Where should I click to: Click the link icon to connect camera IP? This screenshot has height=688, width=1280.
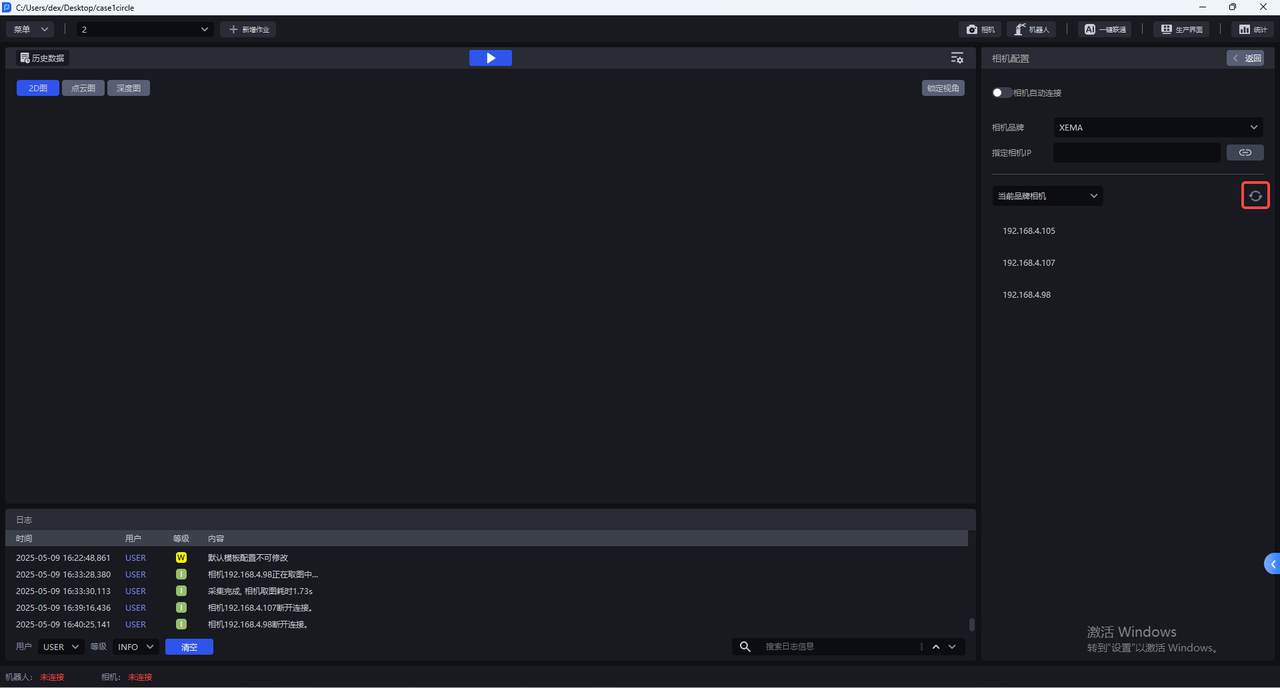pyautogui.click(x=1245, y=153)
